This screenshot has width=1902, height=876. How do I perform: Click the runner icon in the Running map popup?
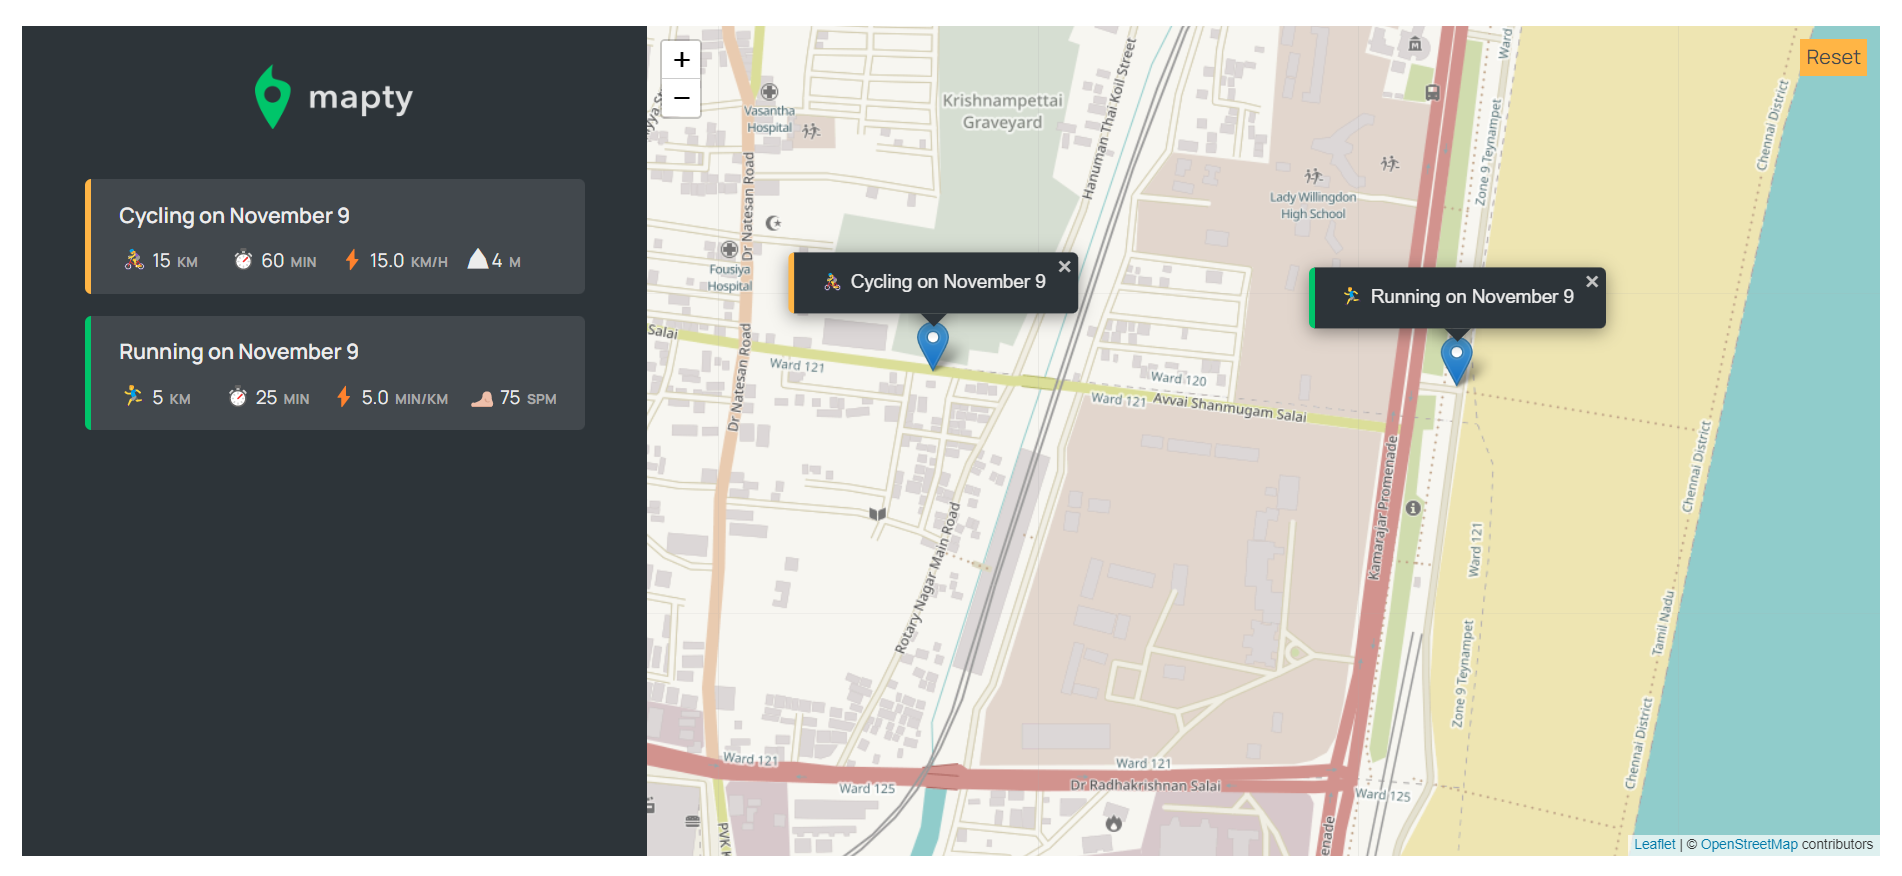tap(1352, 296)
